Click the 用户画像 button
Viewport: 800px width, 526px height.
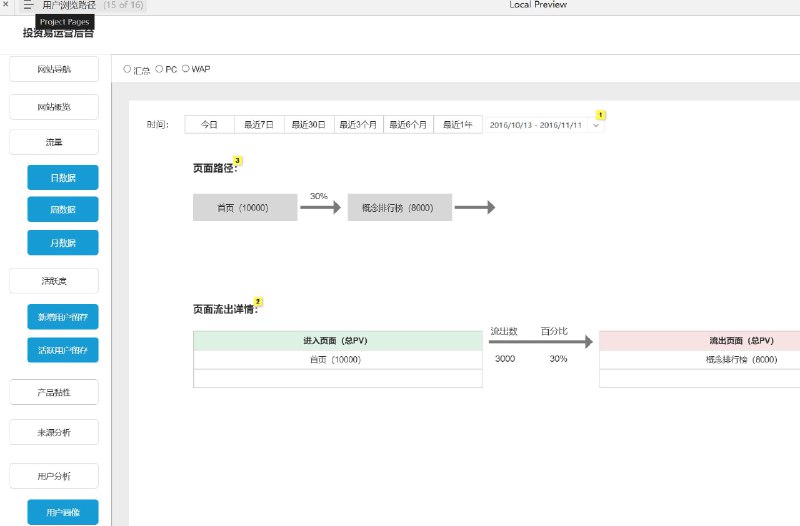63,512
